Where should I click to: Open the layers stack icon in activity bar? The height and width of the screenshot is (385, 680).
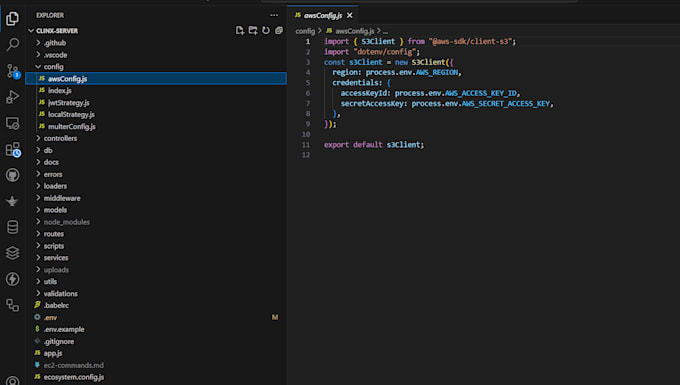[12, 253]
